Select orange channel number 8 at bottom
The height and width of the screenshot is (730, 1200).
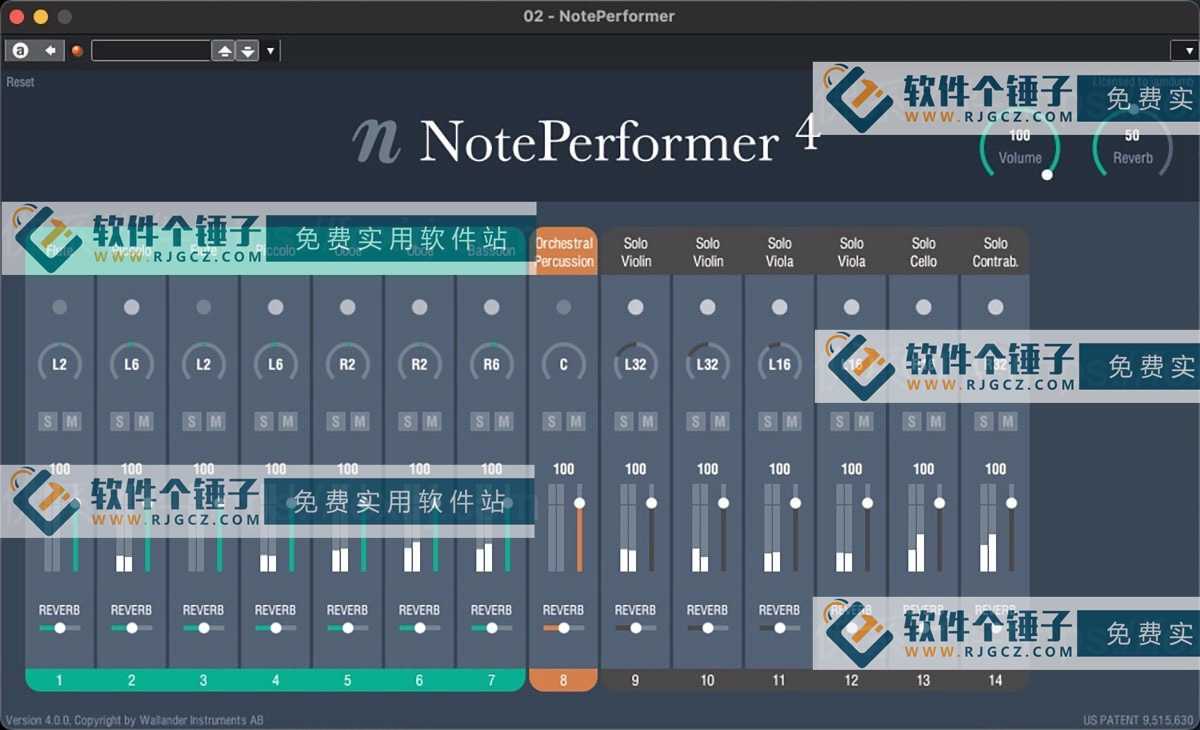pyautogui.click(x=564, y=680)
